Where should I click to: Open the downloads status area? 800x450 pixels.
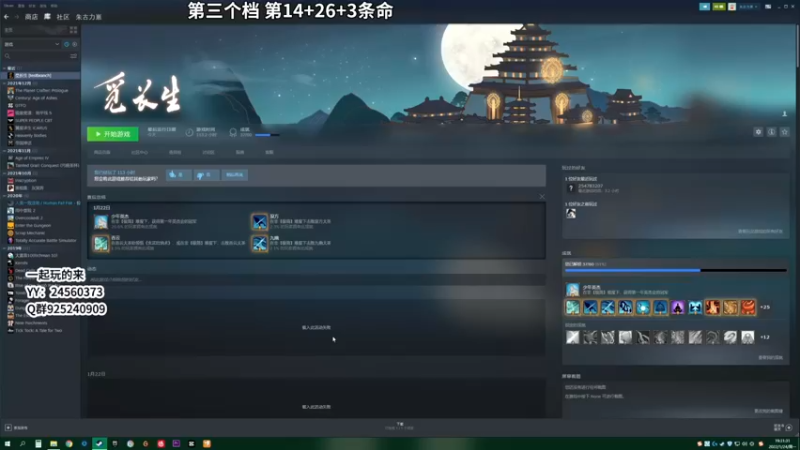[x=399, y=426]
